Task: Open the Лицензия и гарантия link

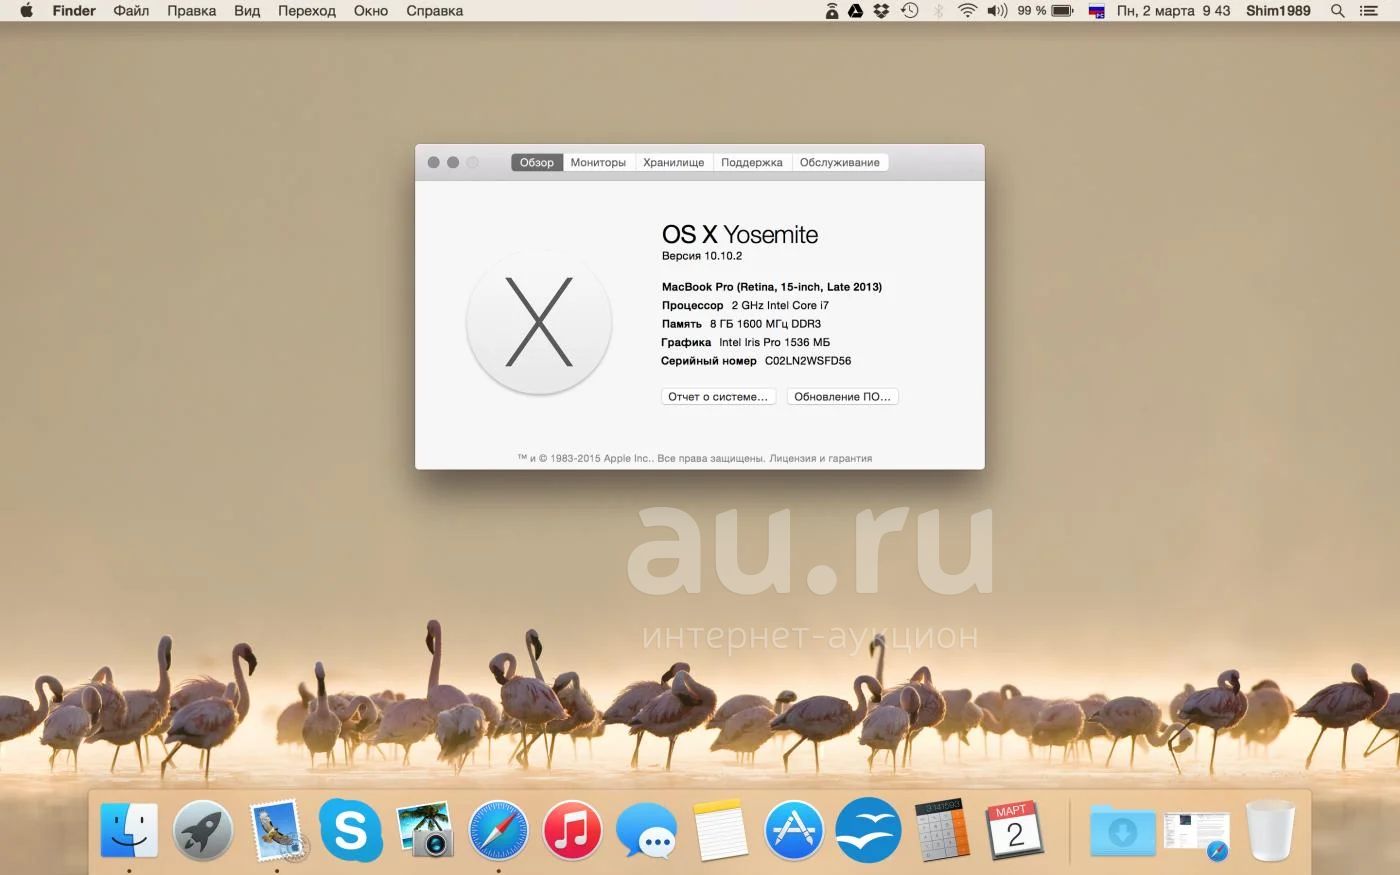Action: (x=821, y=458)
